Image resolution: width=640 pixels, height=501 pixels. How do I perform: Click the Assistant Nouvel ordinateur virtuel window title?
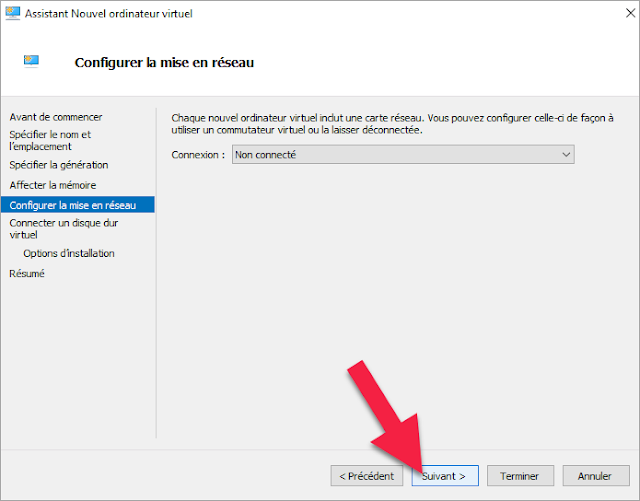click(x=109, y=13)
